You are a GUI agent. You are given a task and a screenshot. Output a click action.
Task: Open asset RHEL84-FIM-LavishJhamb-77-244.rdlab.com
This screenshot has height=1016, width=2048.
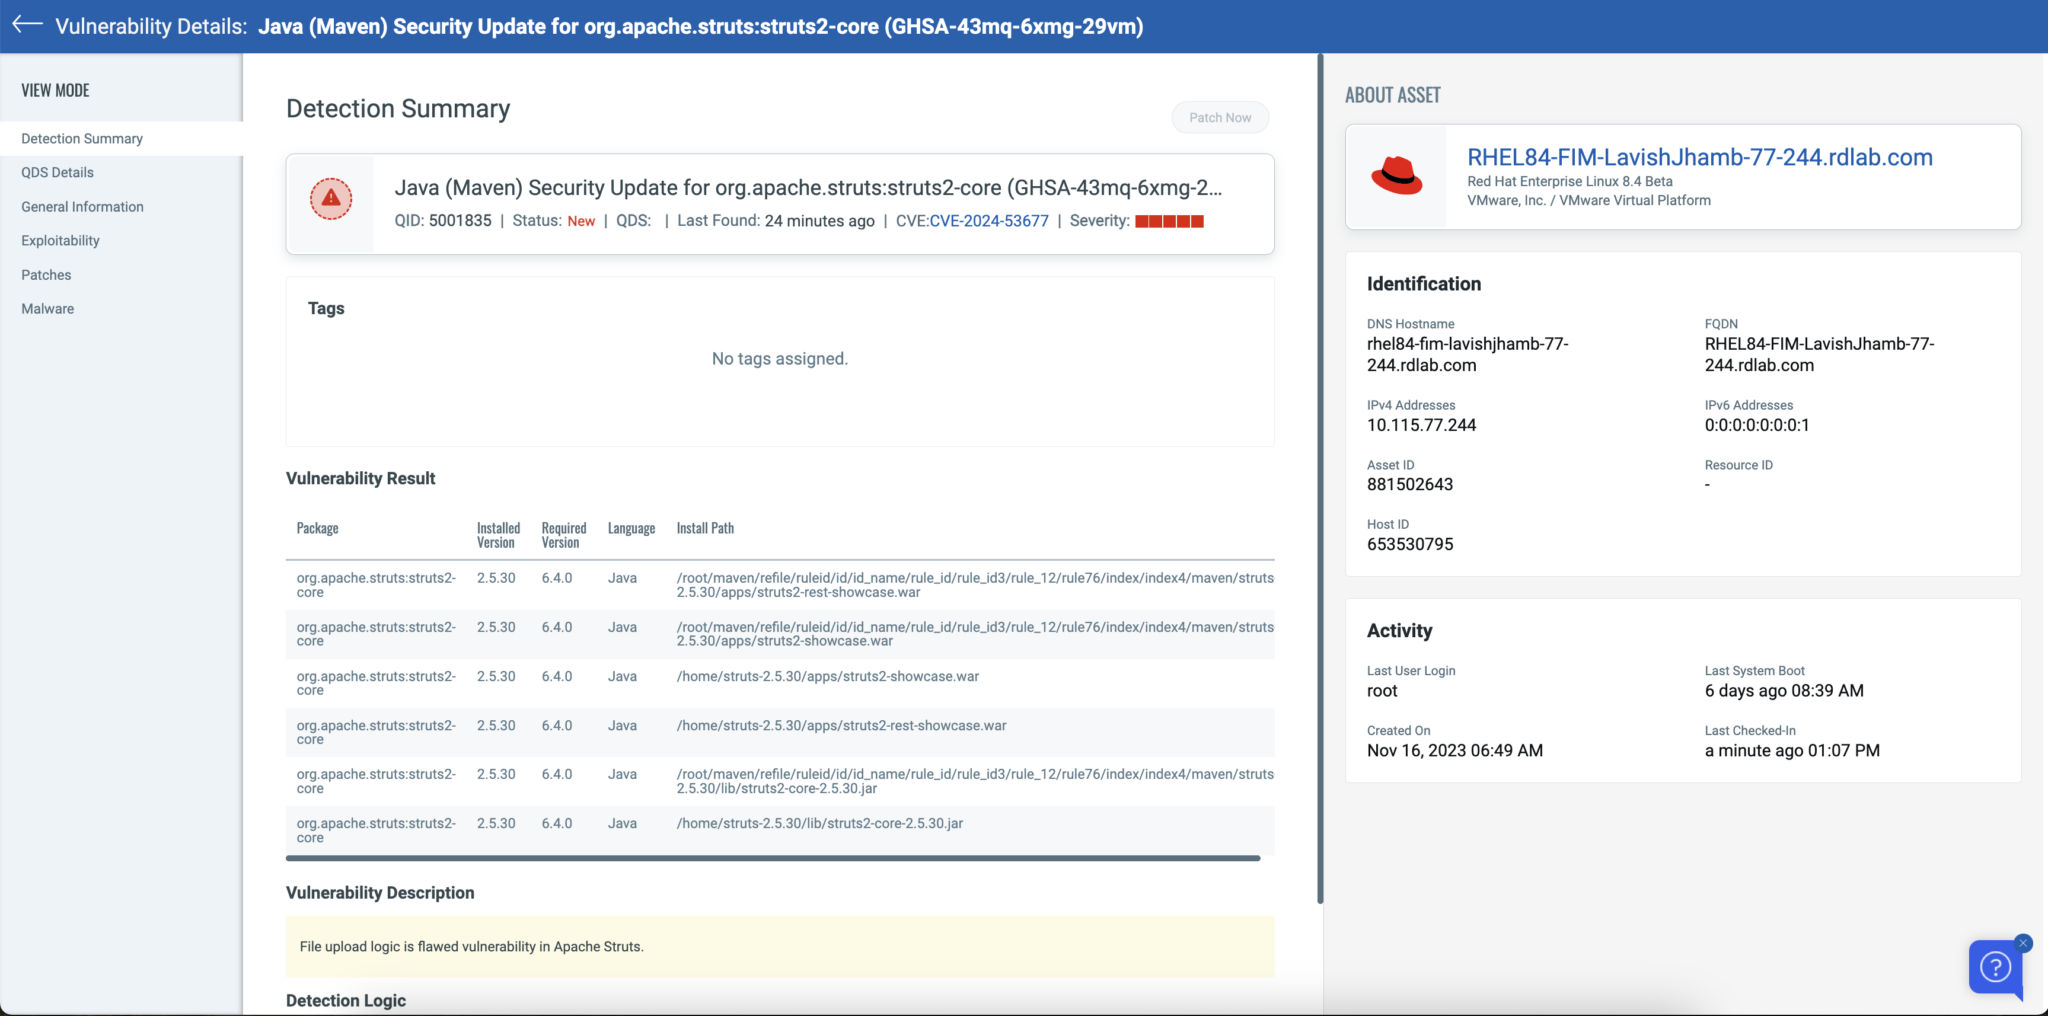1698,157
